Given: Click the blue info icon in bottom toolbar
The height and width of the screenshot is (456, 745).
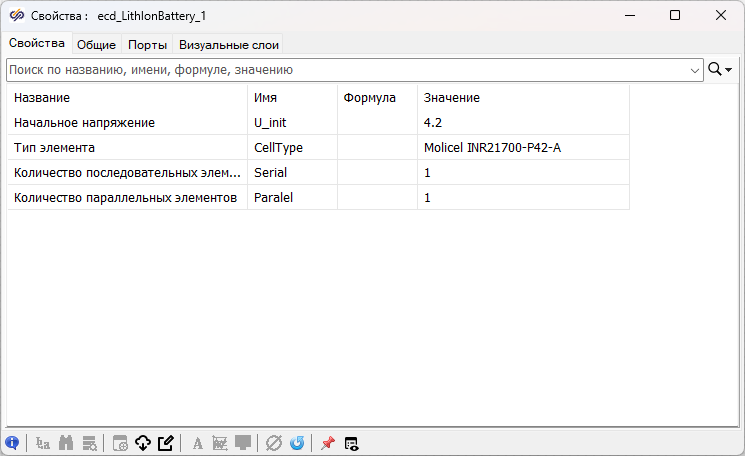Looking at the screenshot, I should pos(12,443).
